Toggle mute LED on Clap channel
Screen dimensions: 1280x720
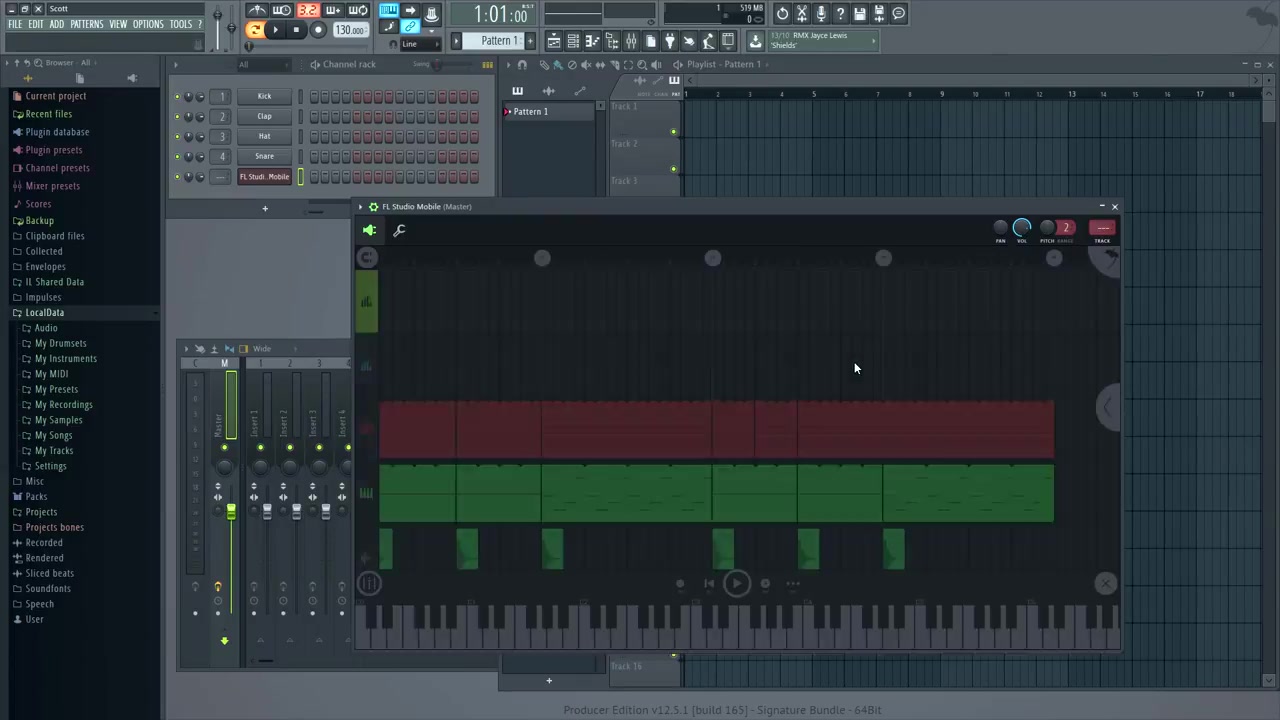point(177,117)
